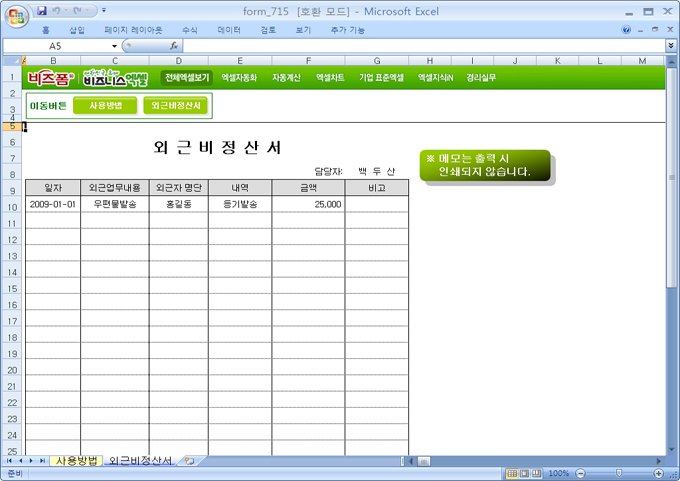680x481 pixels.
Task: Zoom in with the plus button
Action: (659, 474)
